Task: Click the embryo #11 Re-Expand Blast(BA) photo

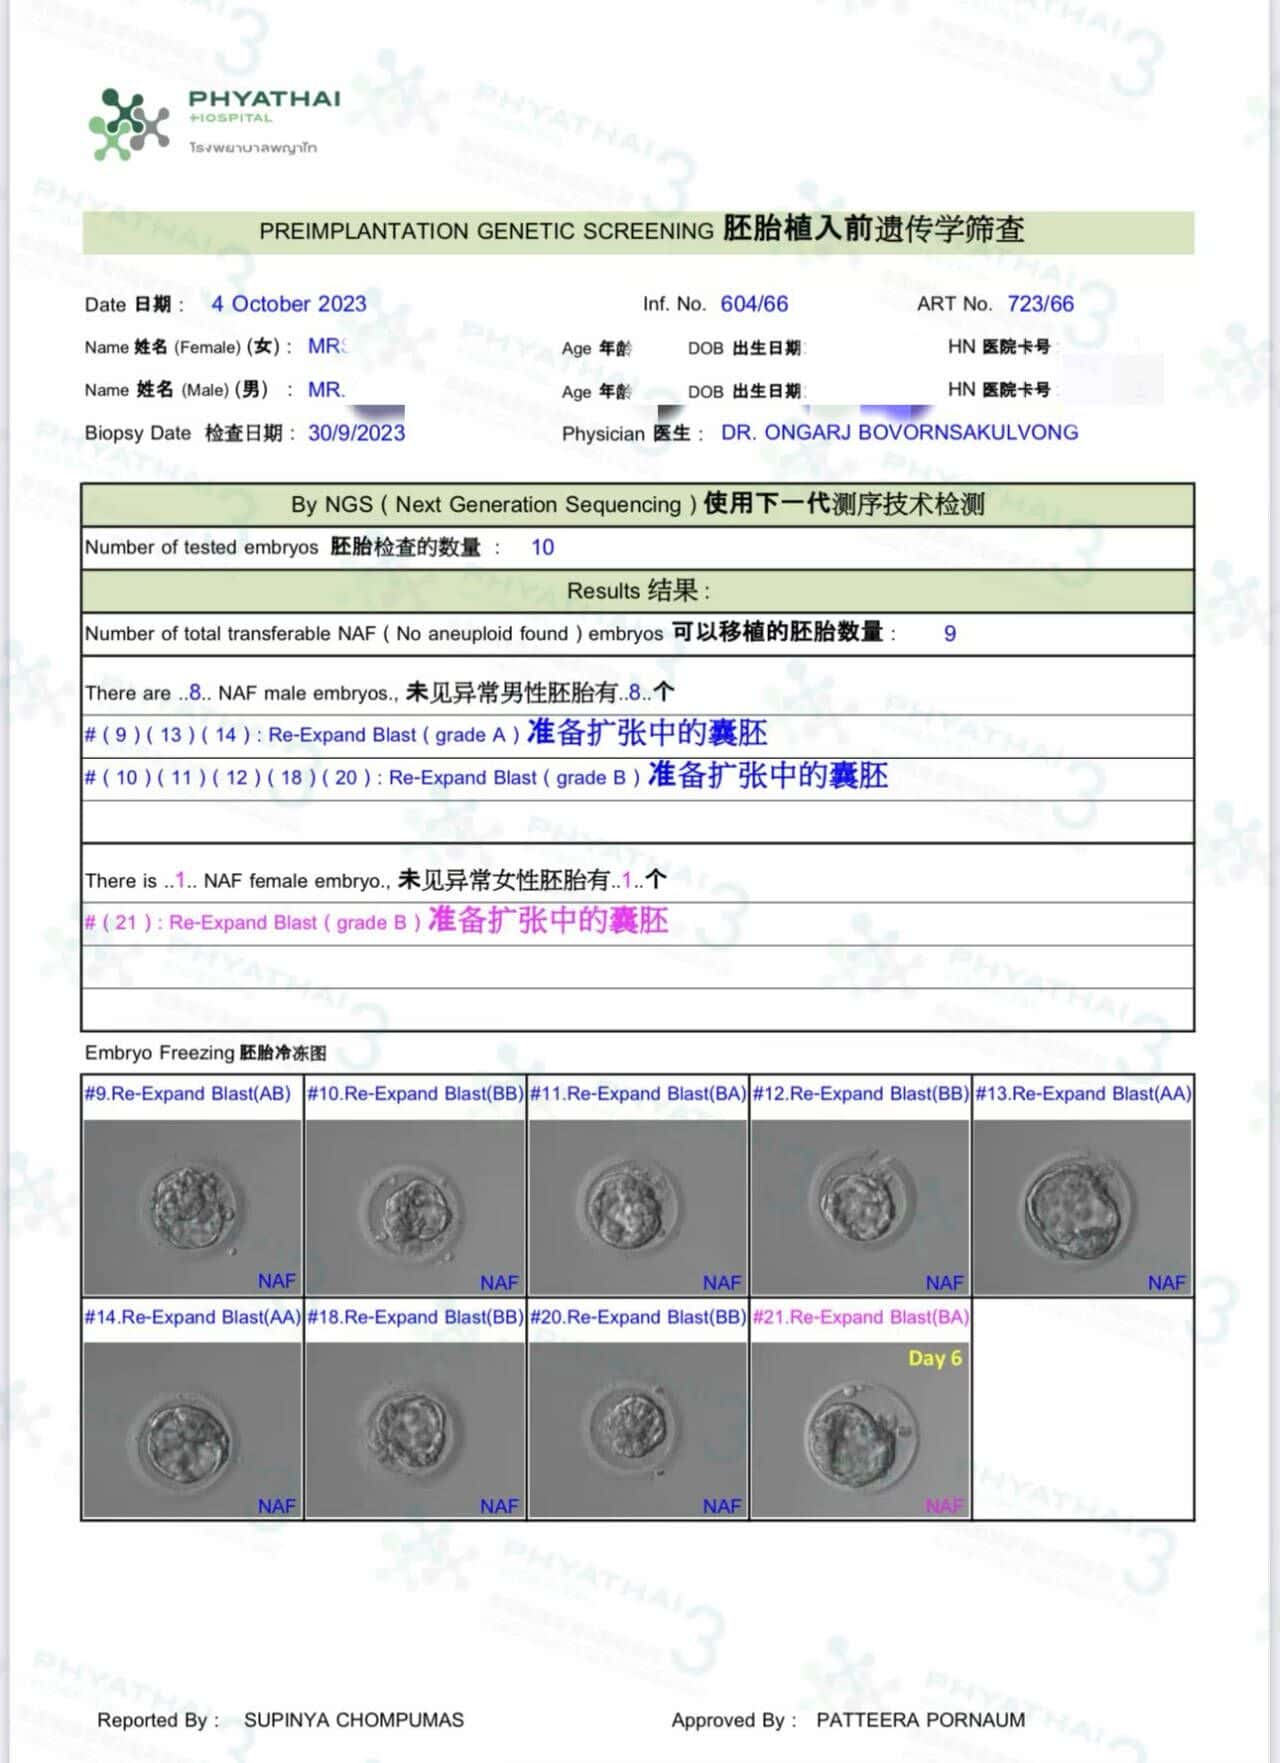Action: [x=637, y=1207]
